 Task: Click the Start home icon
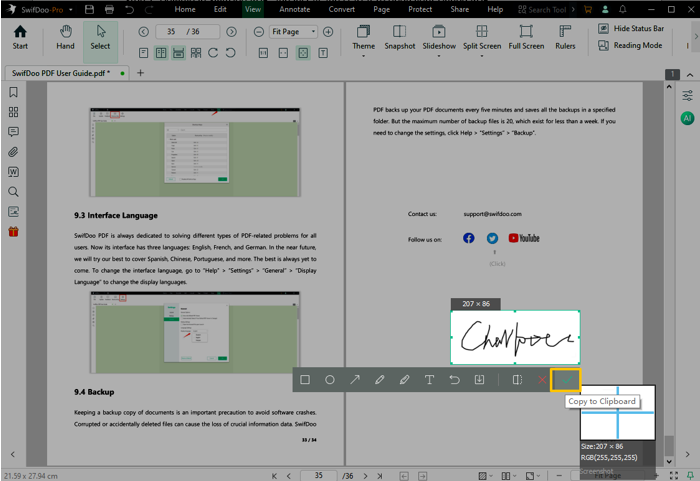(x=20, y=38)
